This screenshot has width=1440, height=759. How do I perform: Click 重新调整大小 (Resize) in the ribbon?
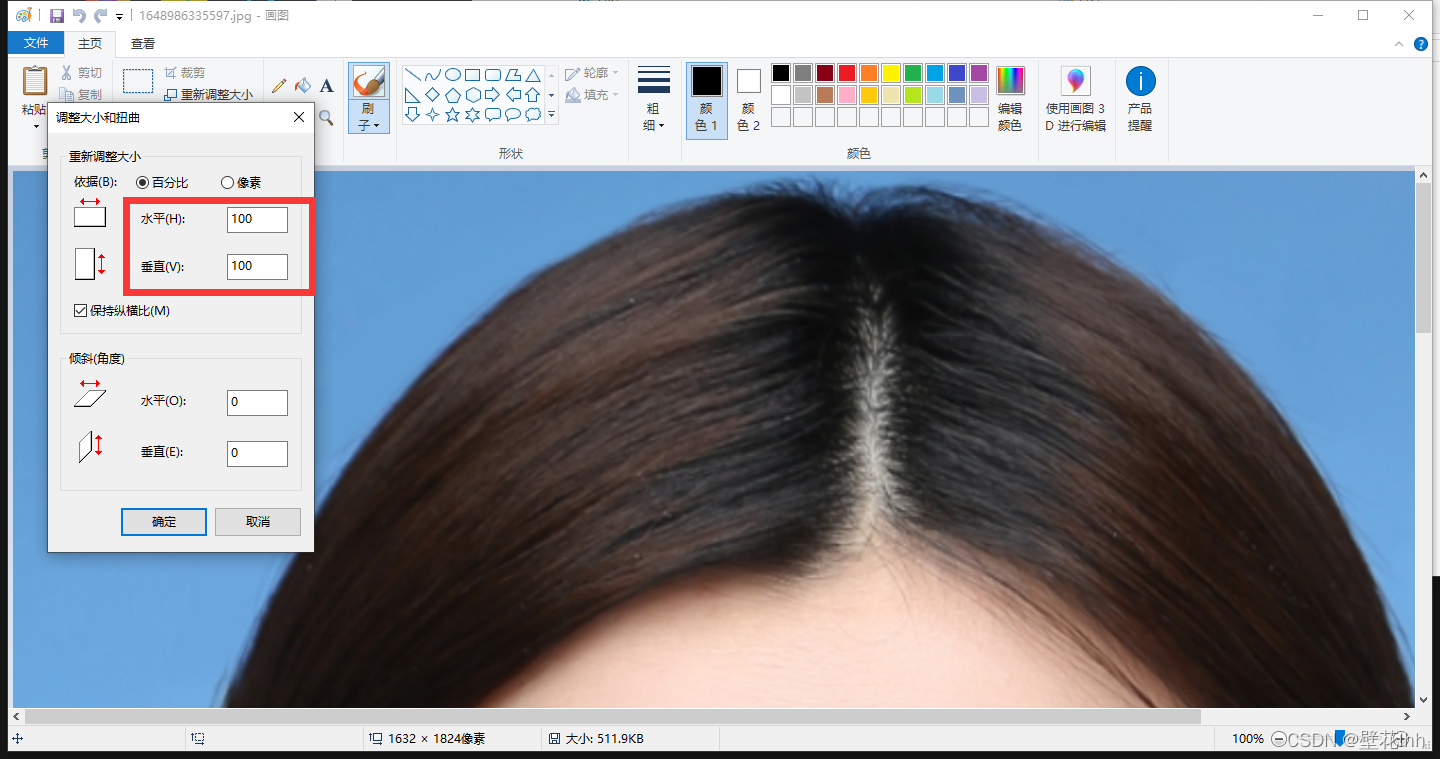click(x=208, y=94)
